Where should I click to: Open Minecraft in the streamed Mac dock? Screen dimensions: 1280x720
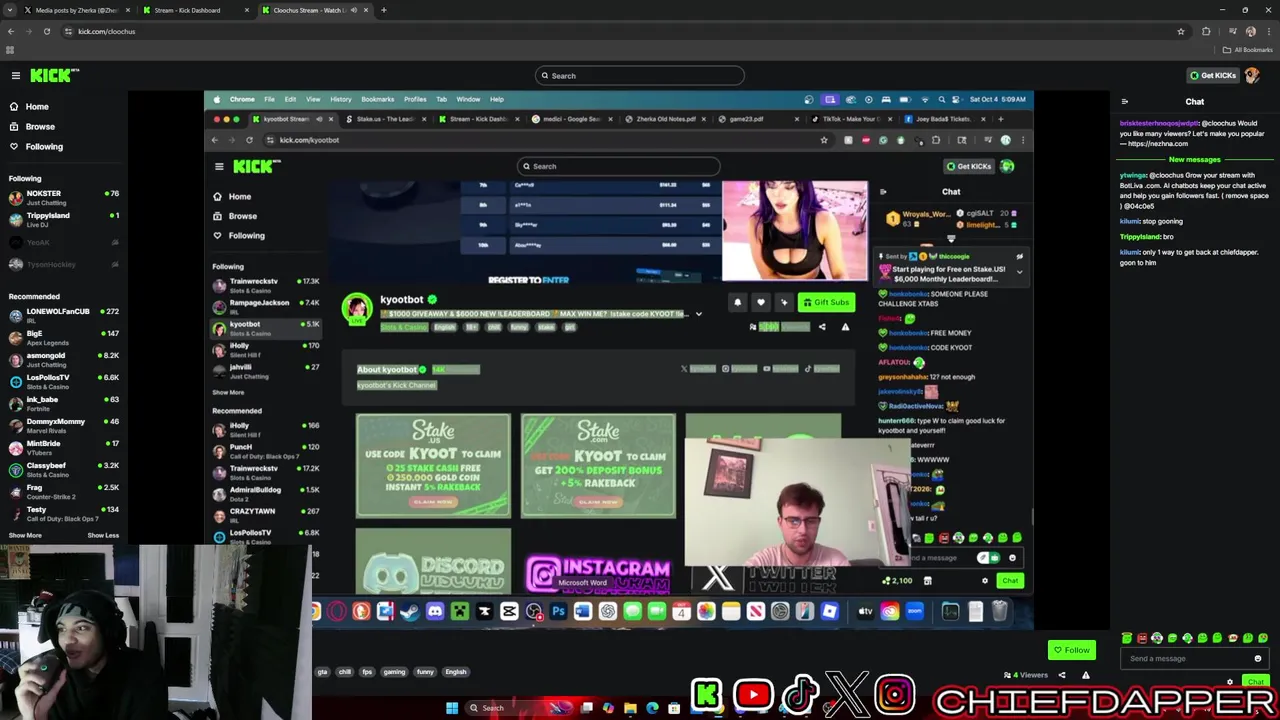459,611
